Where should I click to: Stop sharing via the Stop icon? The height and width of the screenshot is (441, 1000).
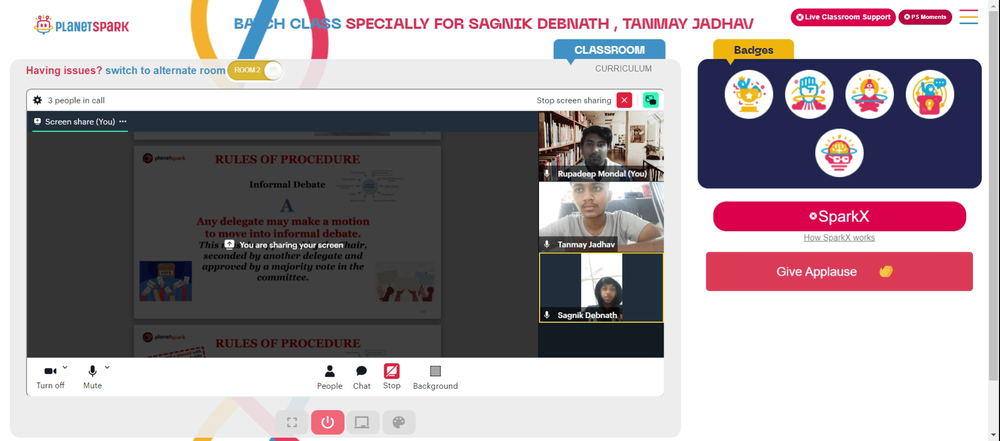pyautogui.click(x=392, y=377)
